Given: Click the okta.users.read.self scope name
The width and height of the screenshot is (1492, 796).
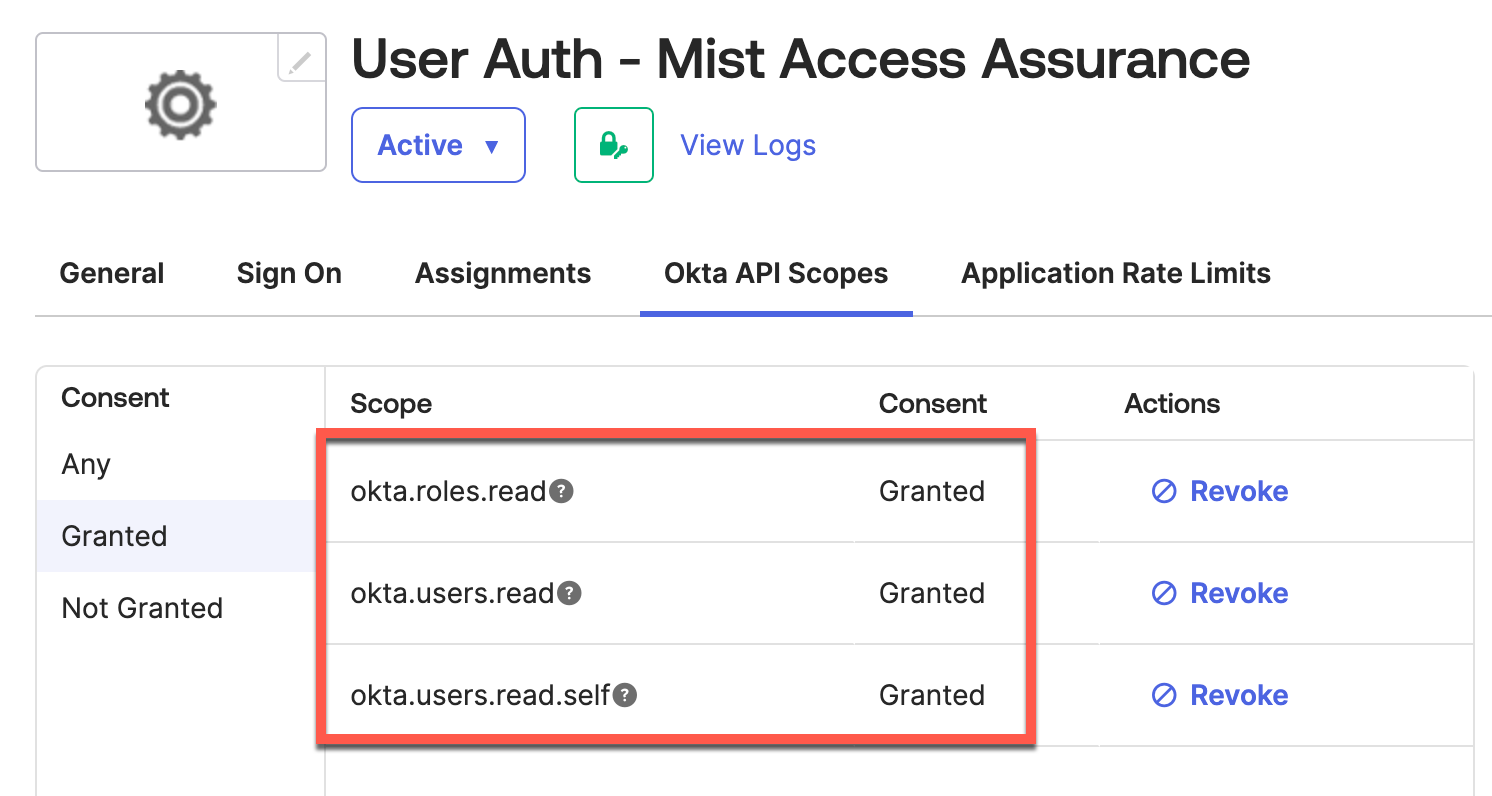Looking at the screenshot, I should point(480,695).
